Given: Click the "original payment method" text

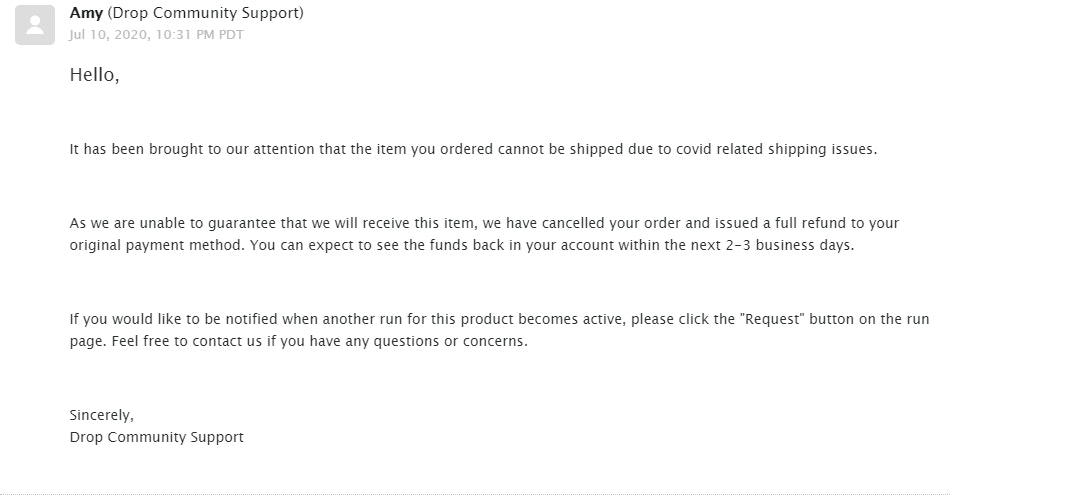Looking at the screenshot, I should (x=149, y=245).
